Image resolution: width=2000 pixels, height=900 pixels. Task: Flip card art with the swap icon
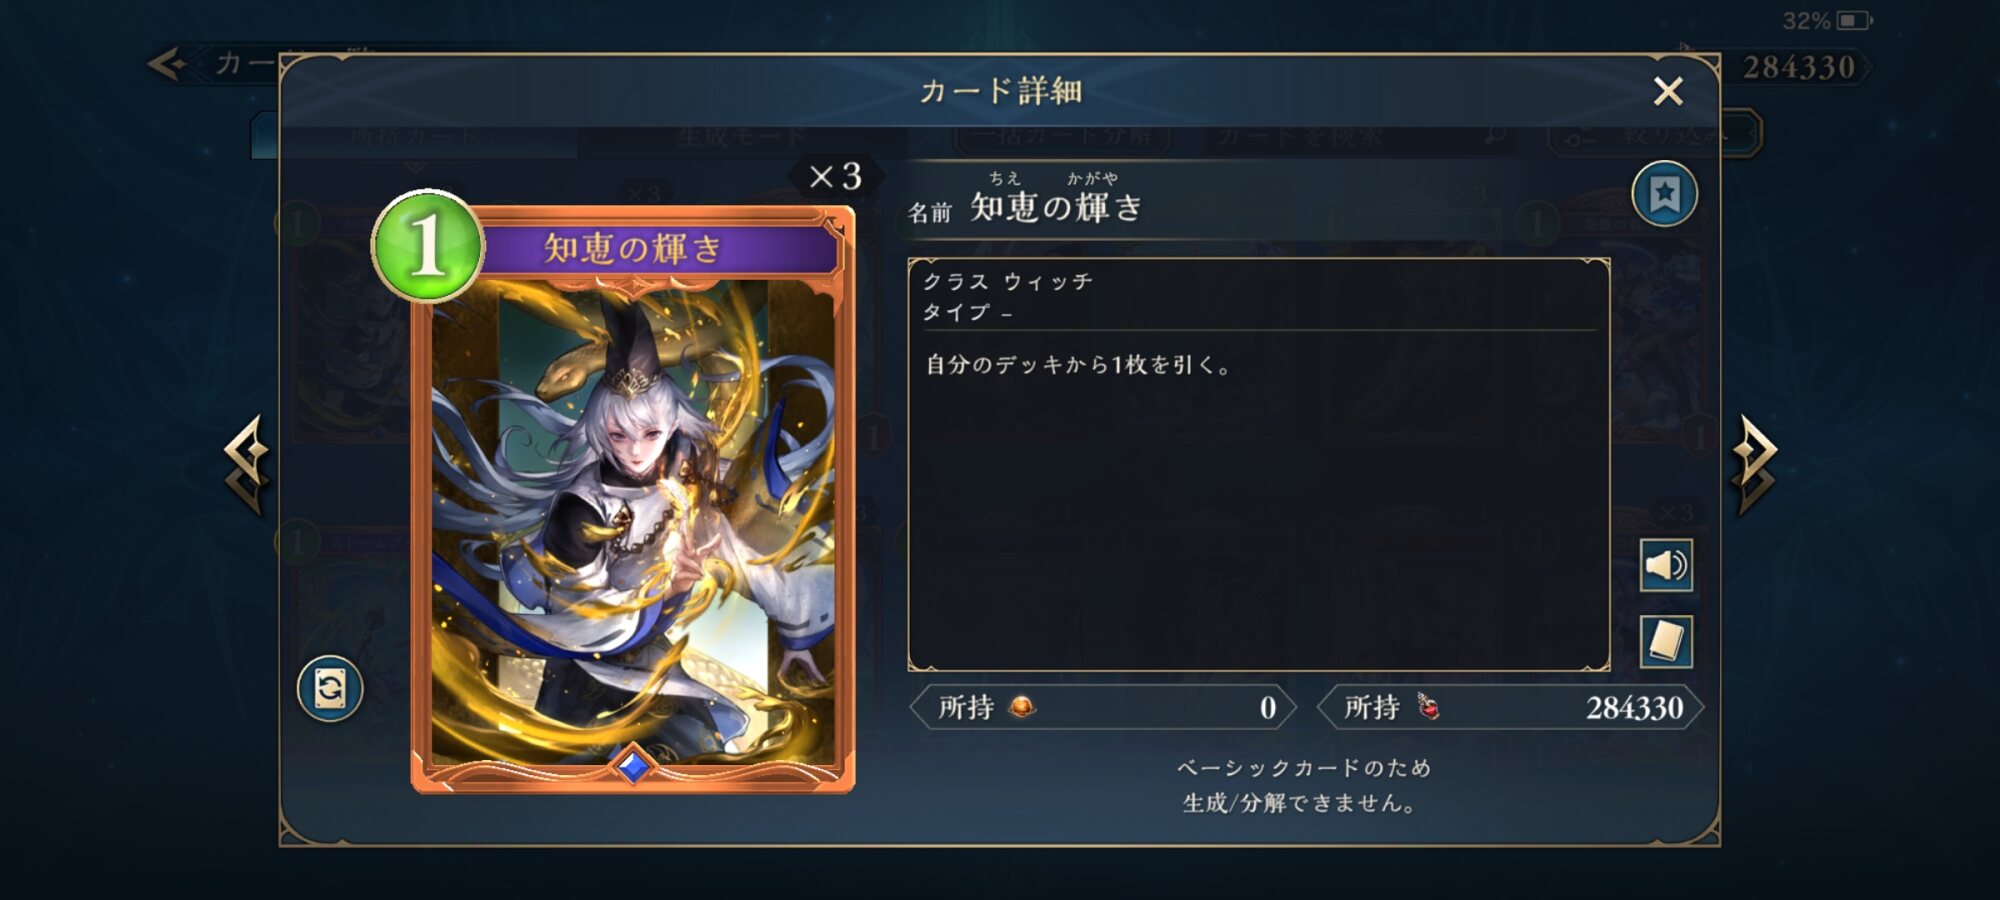pos(330,688)
